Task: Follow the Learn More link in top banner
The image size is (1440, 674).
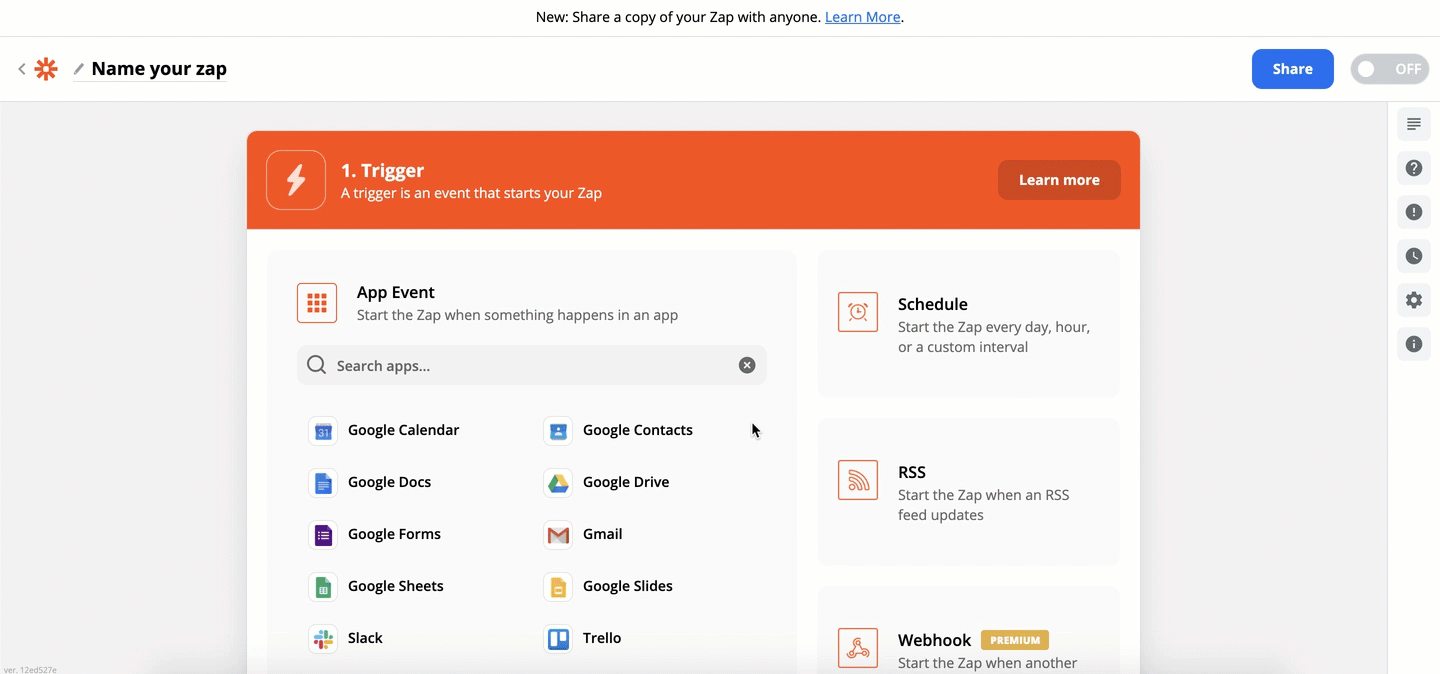Action: pyautogui.click(x=862, y=17)
